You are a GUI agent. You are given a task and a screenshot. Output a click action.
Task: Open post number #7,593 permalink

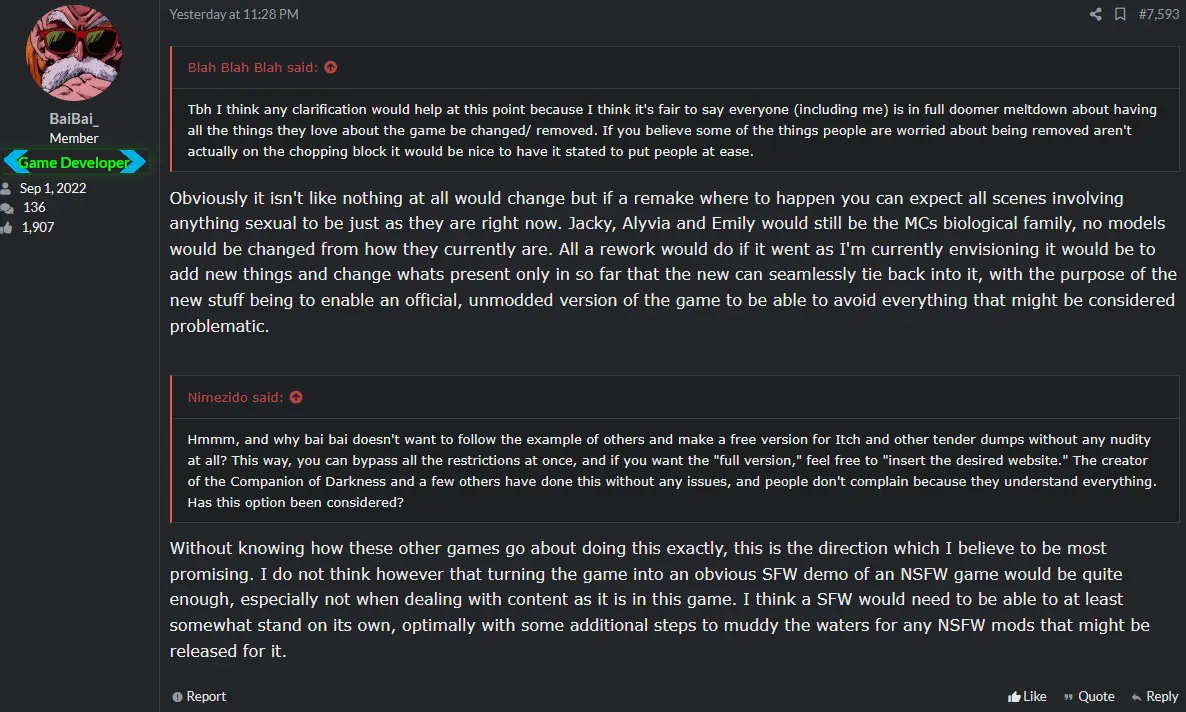[1159, 14]
